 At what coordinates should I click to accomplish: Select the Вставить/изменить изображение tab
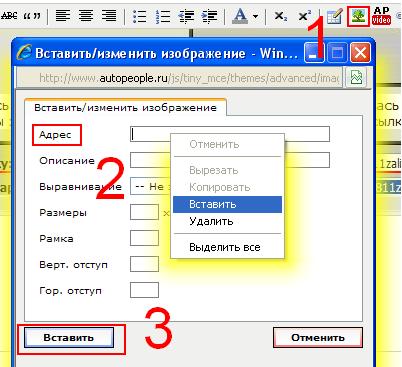coord(125,107)
